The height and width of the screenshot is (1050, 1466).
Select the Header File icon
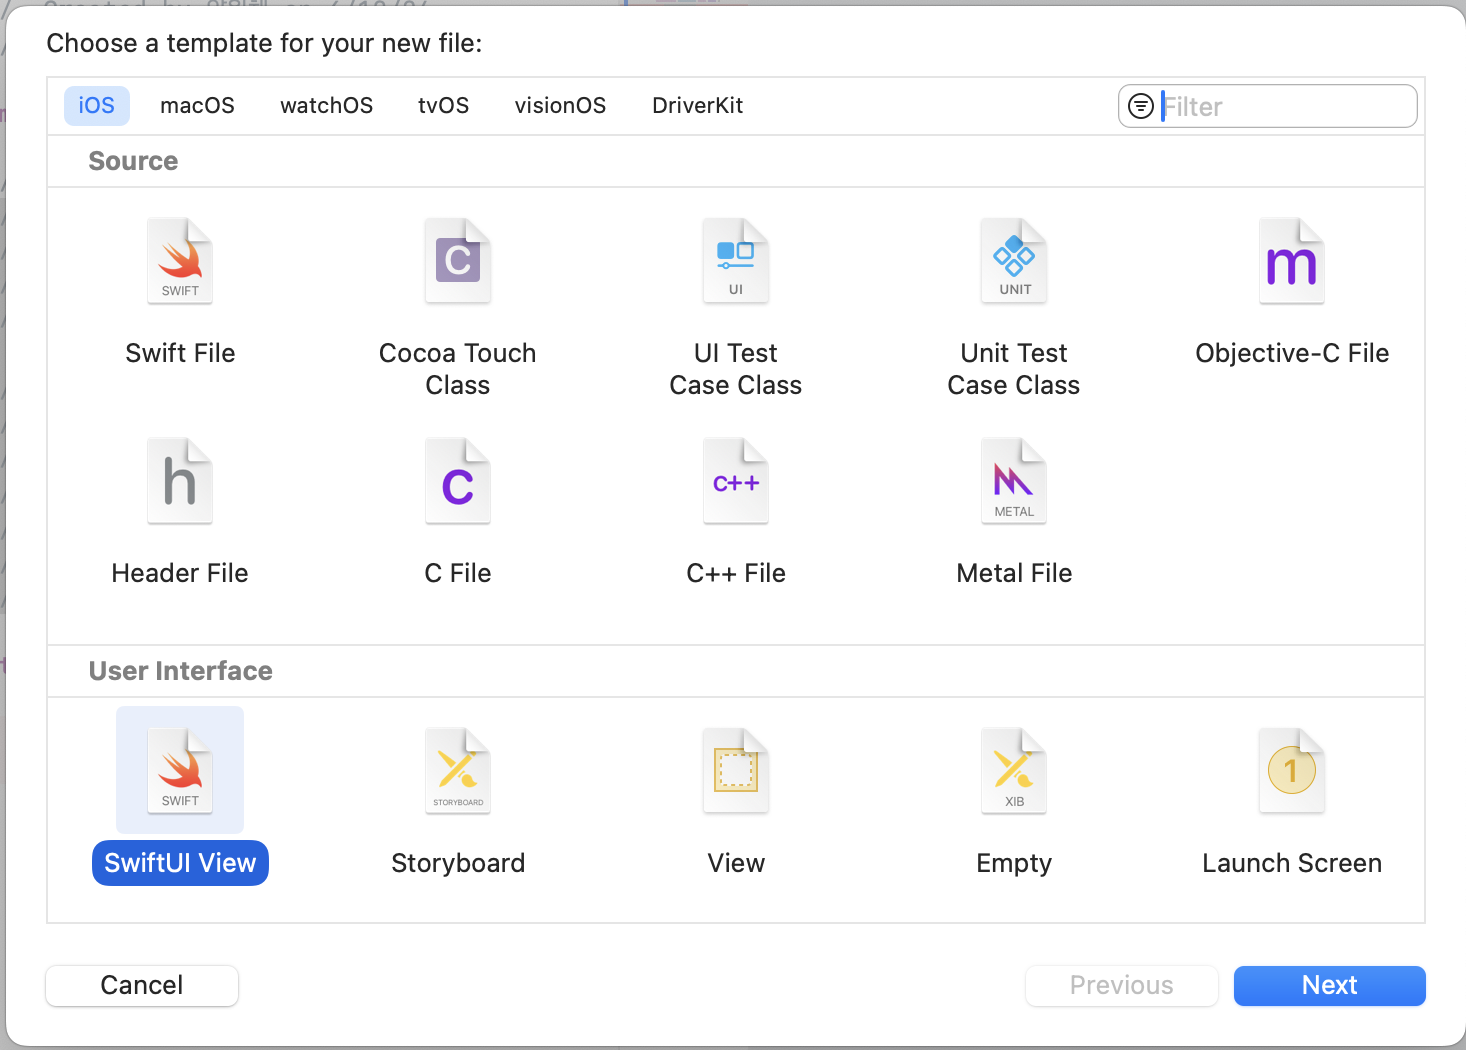click(x=180, y=481)
